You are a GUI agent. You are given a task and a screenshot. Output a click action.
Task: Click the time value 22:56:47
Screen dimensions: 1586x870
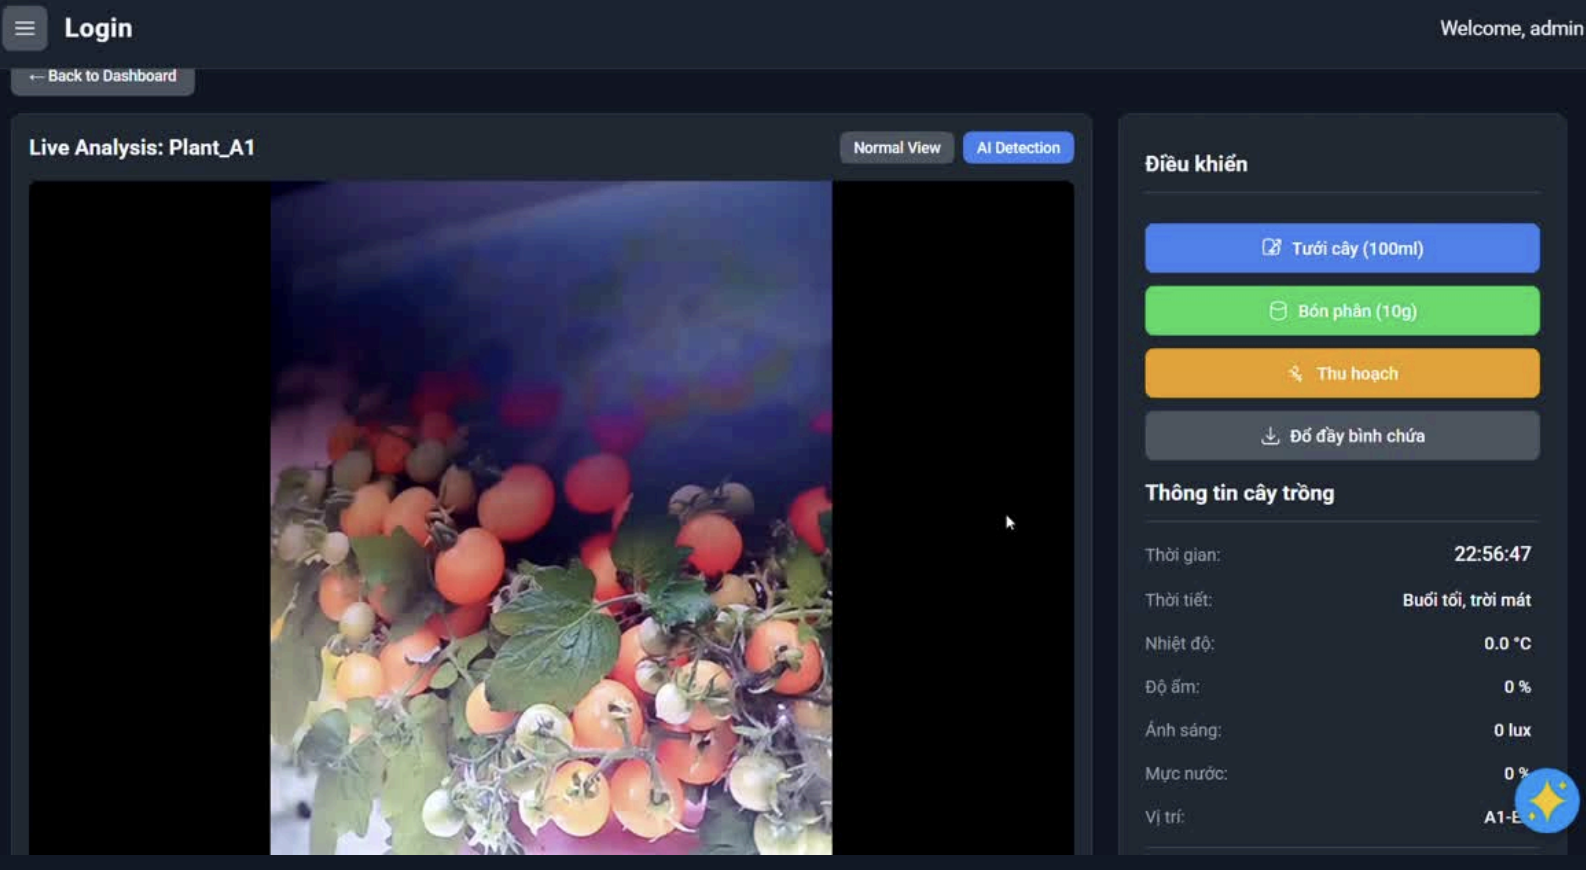(1492, 554)
